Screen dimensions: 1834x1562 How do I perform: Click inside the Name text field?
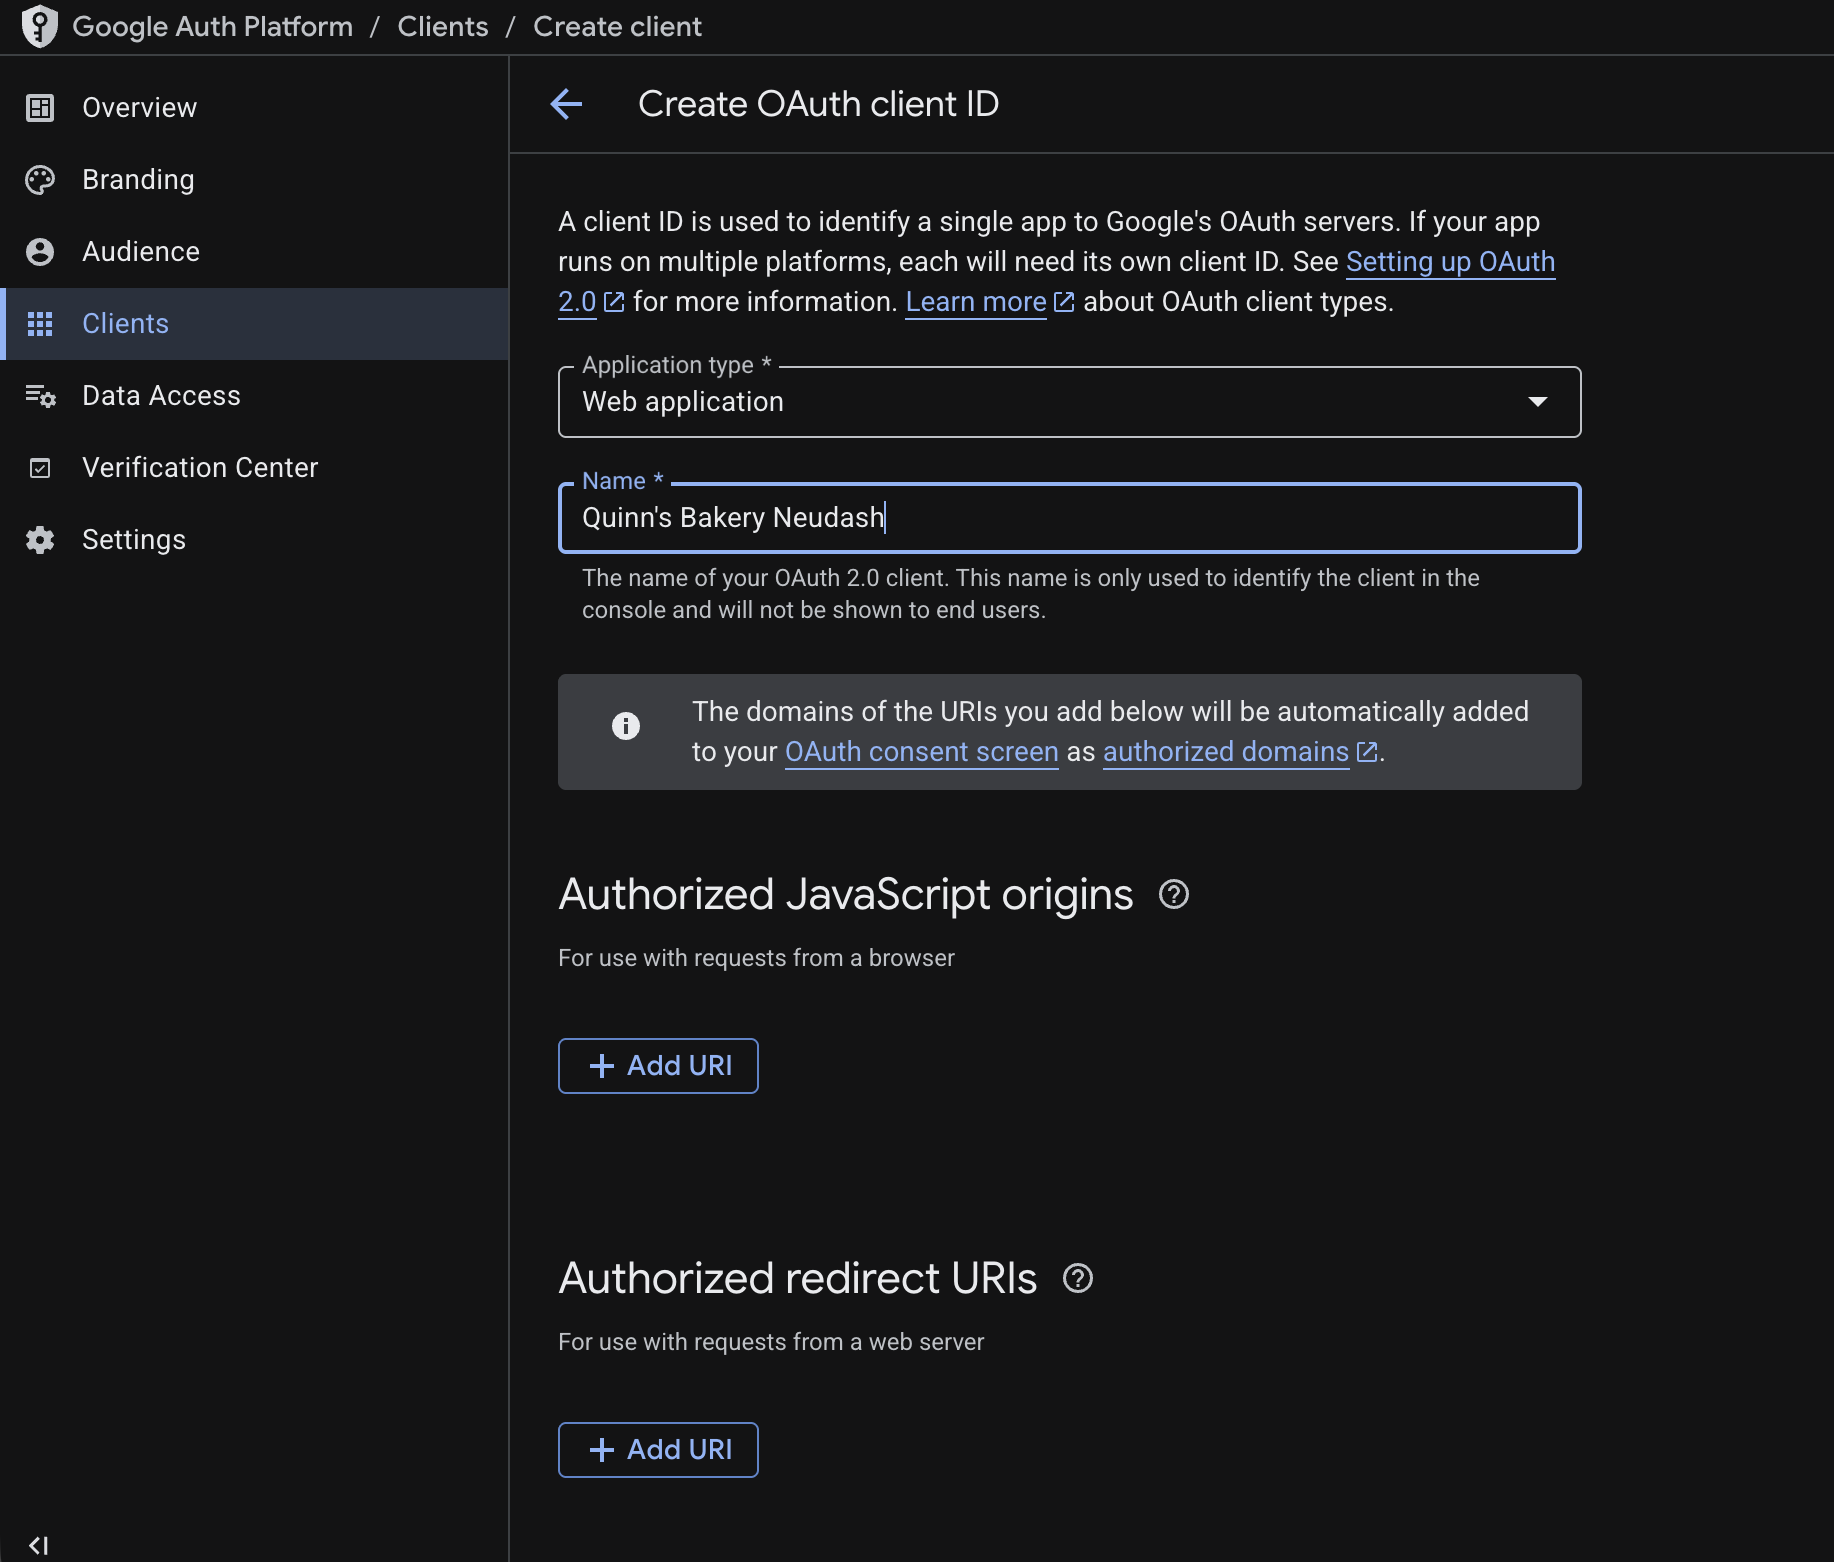(1069, 517)
